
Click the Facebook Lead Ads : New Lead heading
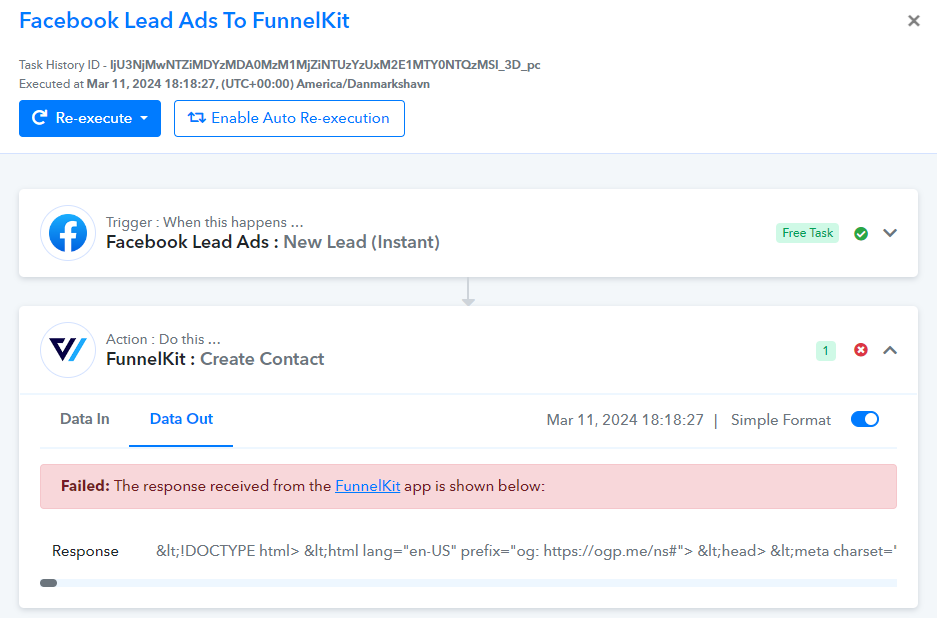click(x=272, y=242)
